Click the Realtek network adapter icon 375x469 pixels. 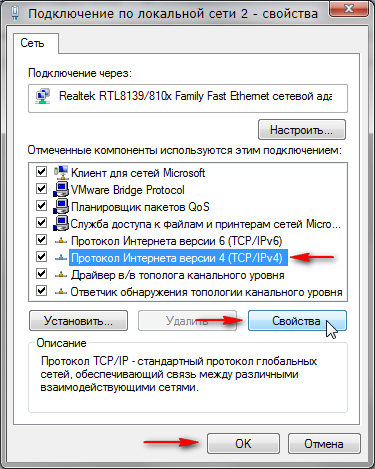click(43, 96)
